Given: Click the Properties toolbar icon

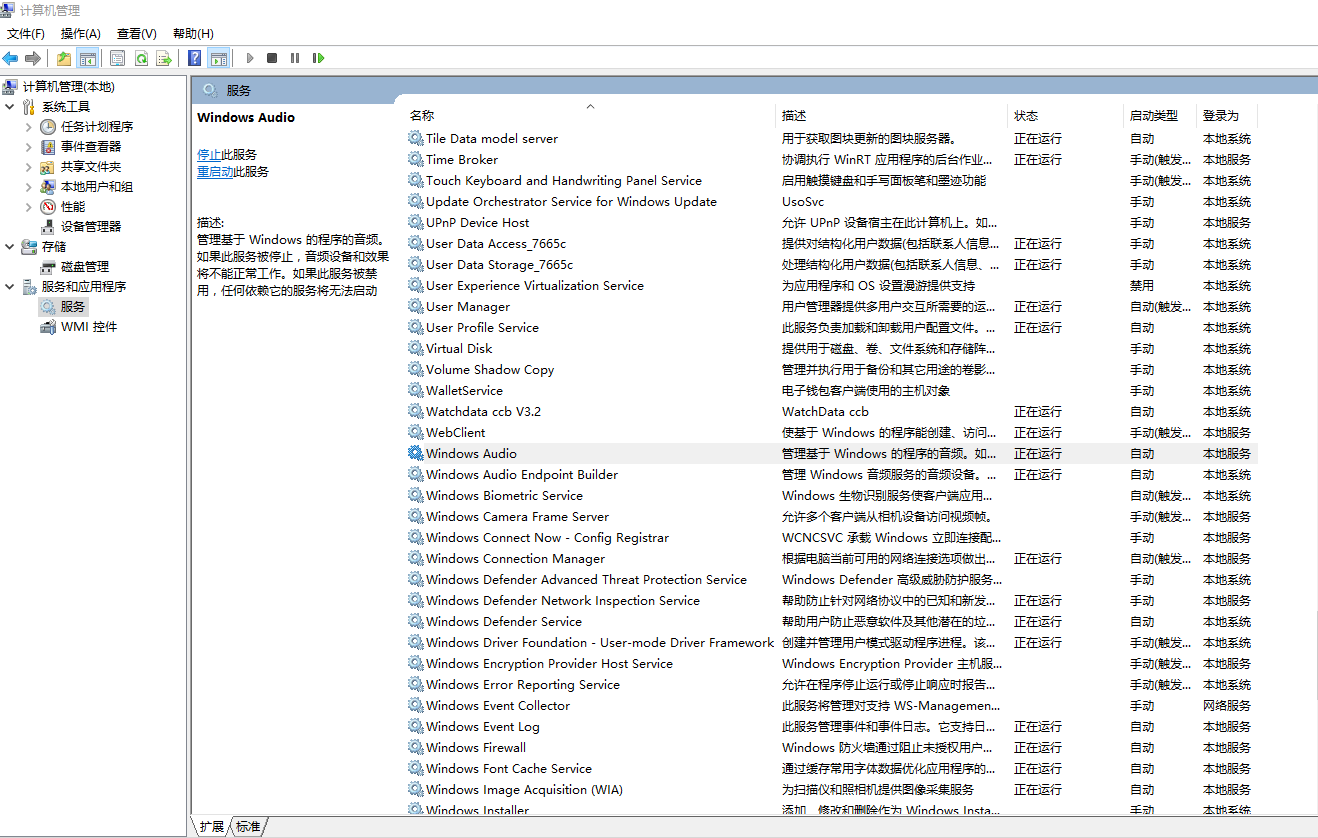Looking at the screenshot, I should [117, 57].
